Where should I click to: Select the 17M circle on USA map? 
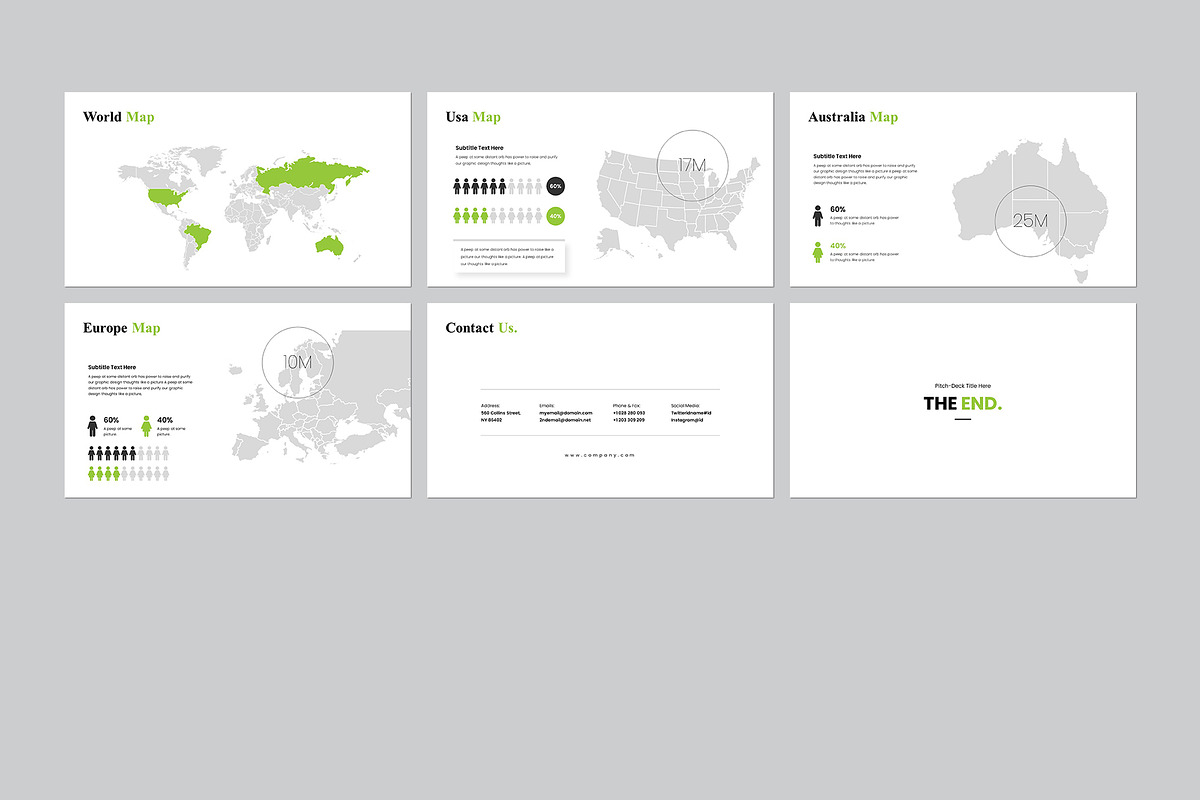(x=692, y=166)
